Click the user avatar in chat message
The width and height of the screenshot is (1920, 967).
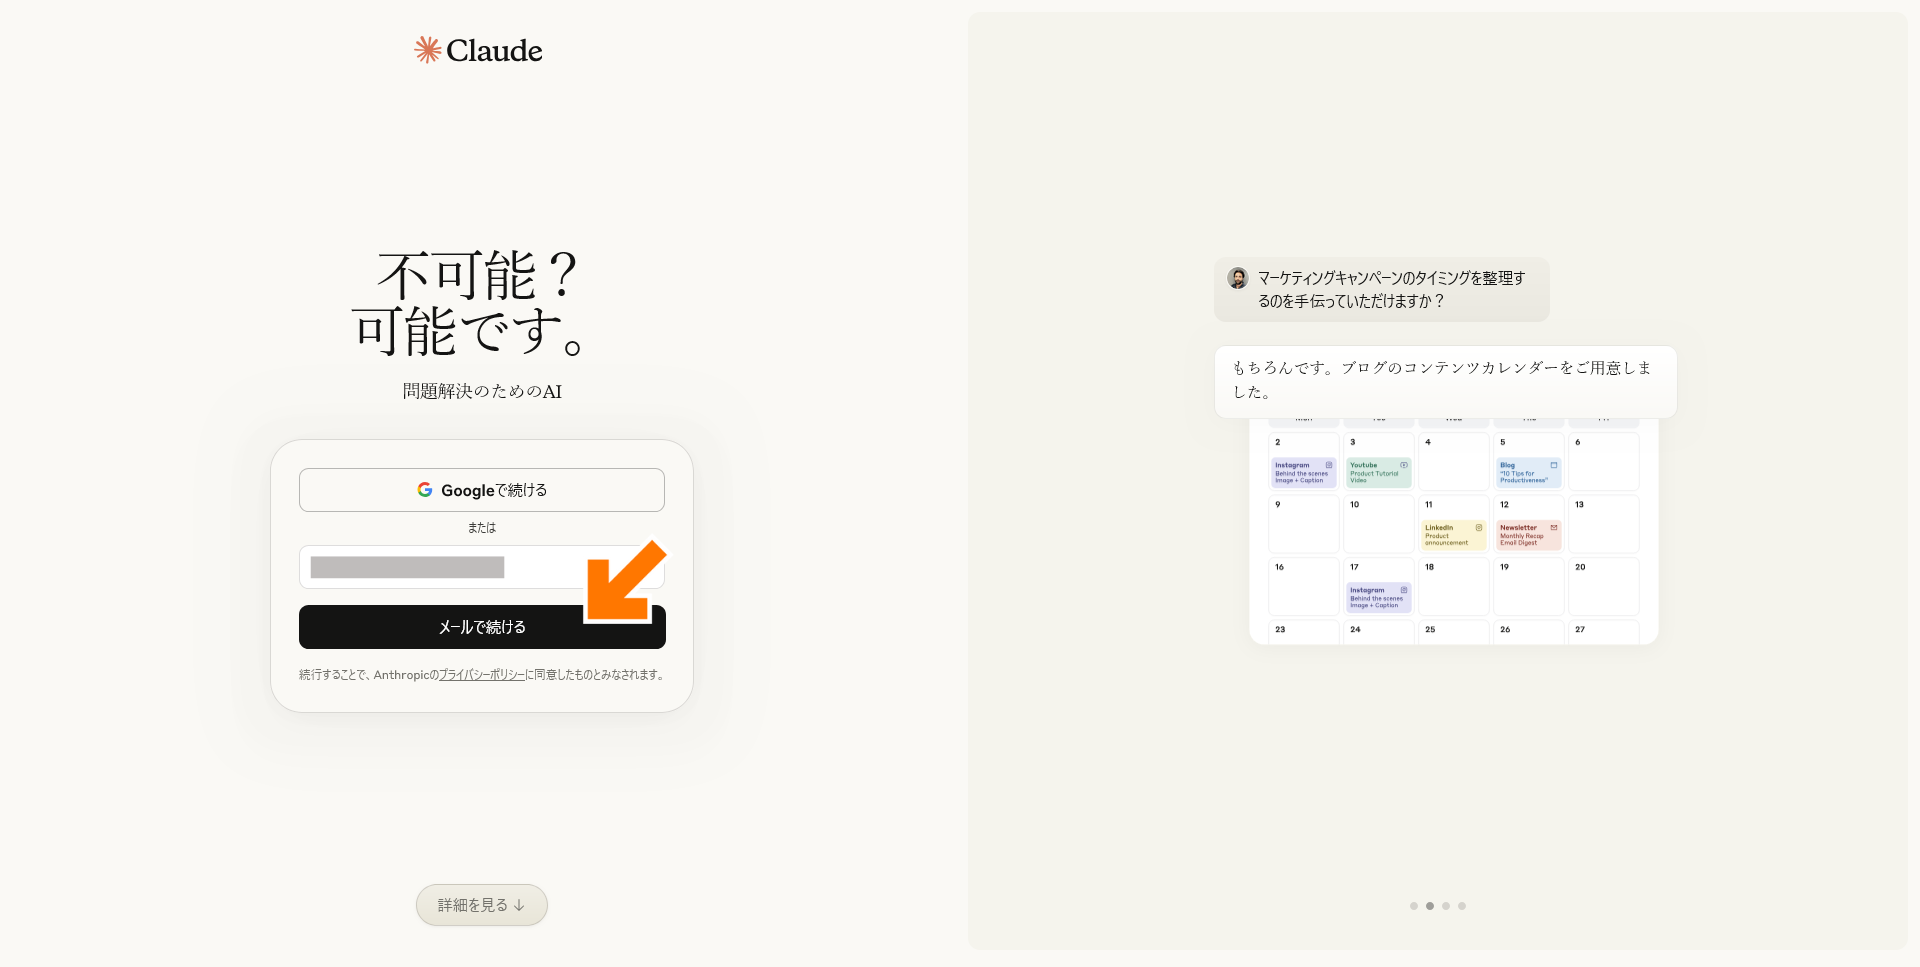pyautogui.click(x=1238, y=278)
